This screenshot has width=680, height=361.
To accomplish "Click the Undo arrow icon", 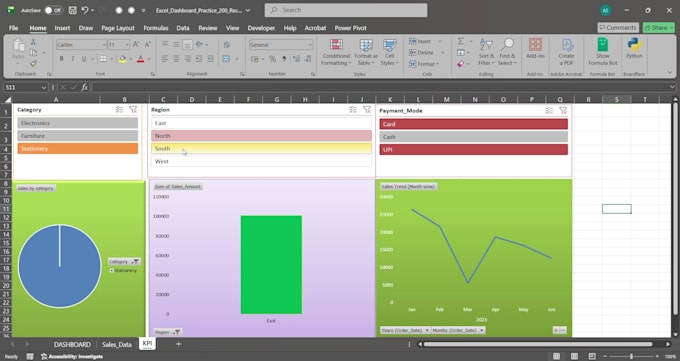I will 85,10.
